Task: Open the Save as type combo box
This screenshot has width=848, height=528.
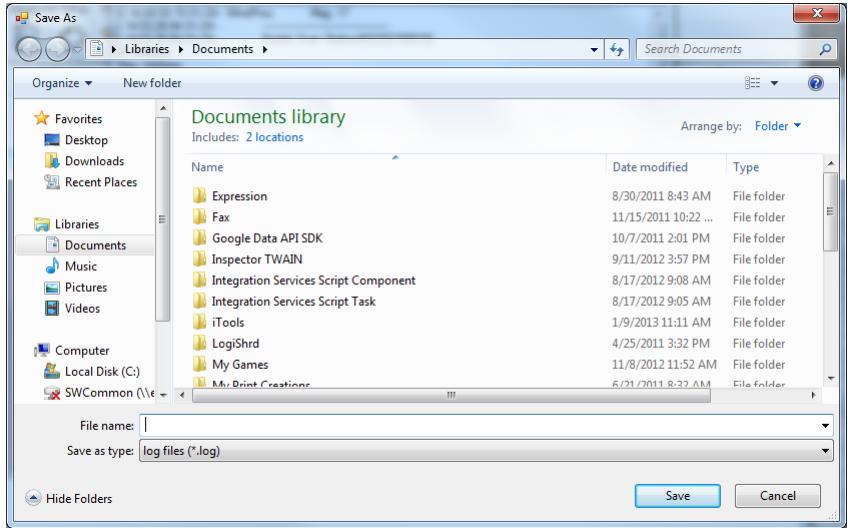Action: (486, 450)
